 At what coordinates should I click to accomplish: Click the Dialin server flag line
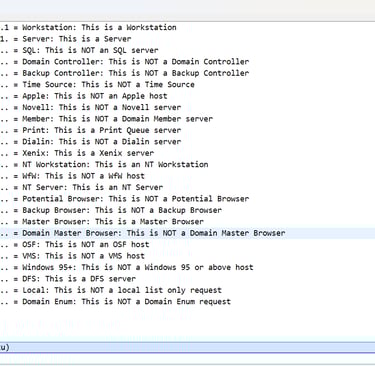click(x=90, y=142)
